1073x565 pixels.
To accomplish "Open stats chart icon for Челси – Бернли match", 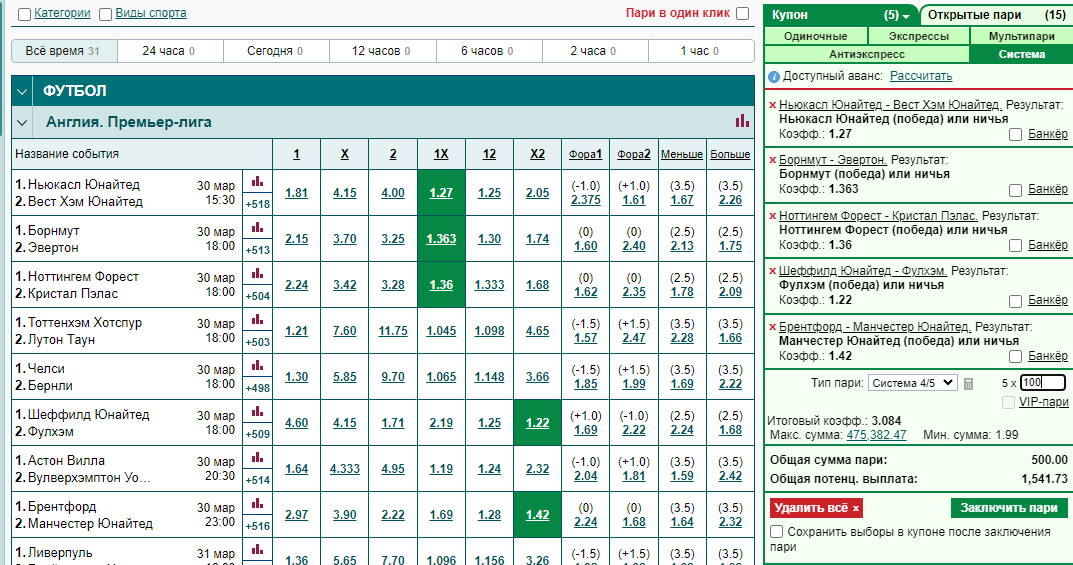I will point(257,366).
